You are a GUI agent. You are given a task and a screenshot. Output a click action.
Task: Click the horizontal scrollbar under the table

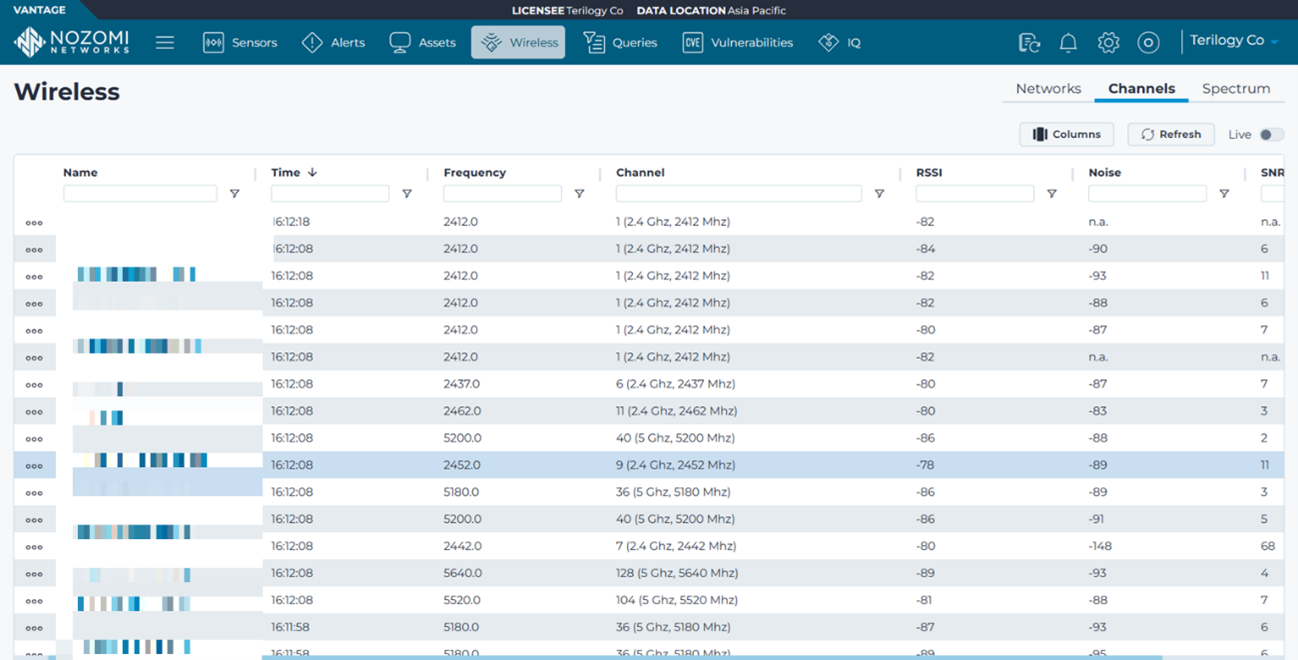coord(712,657)
